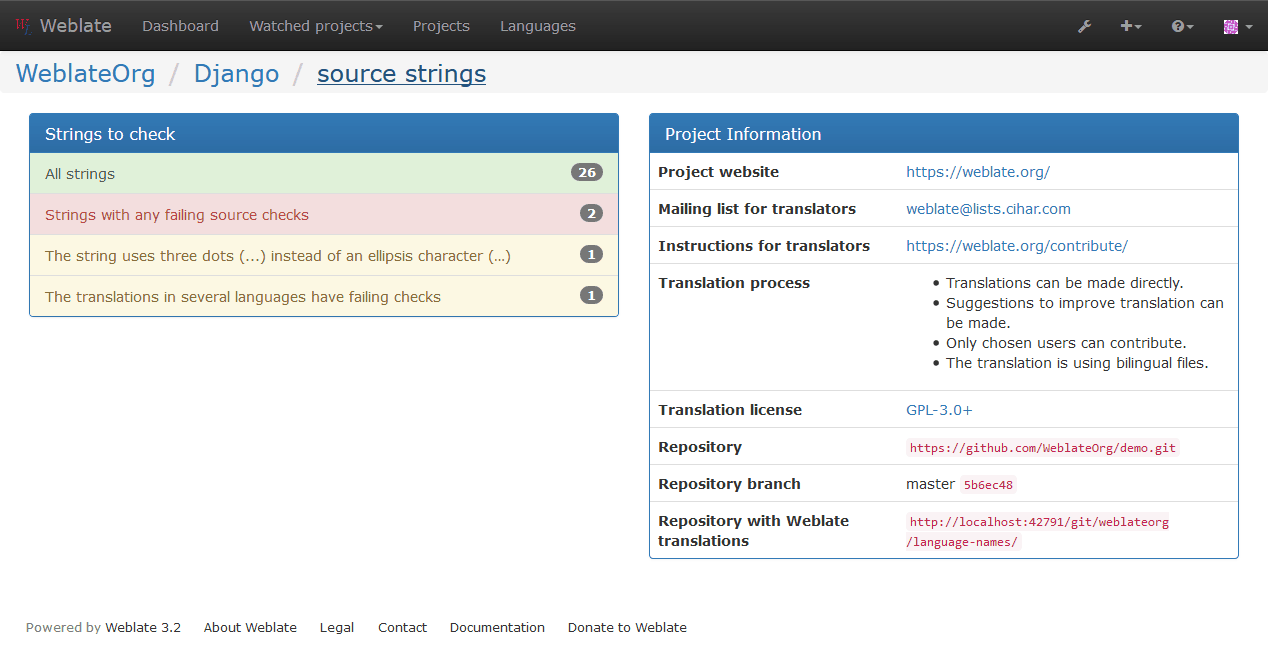Click Donate to Weblate link
Screen dimensions: 1268x647
pyautogui.click(x=627, y=628)
